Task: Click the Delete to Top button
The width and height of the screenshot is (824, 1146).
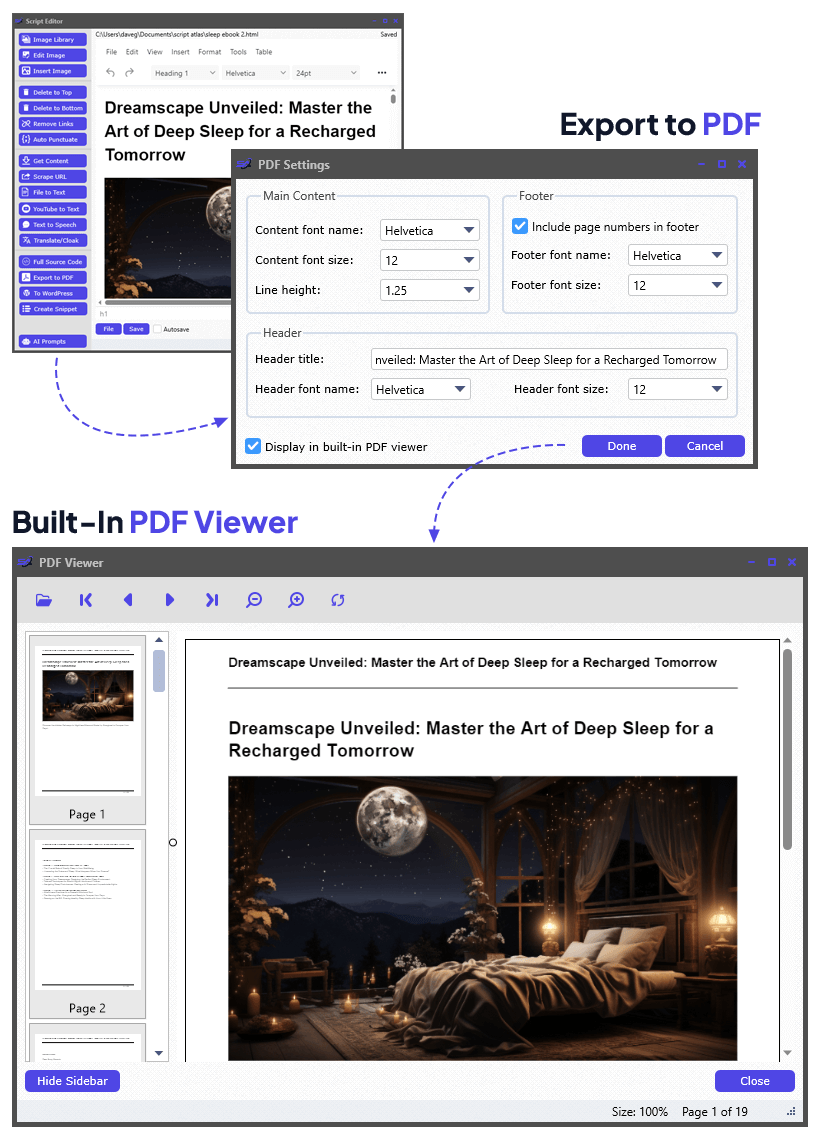Action: coord(53,93)
